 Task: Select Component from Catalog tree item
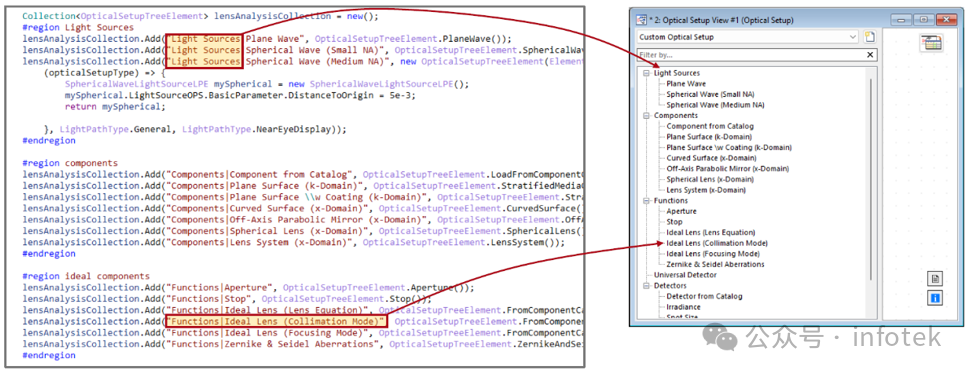coord(710,126)
